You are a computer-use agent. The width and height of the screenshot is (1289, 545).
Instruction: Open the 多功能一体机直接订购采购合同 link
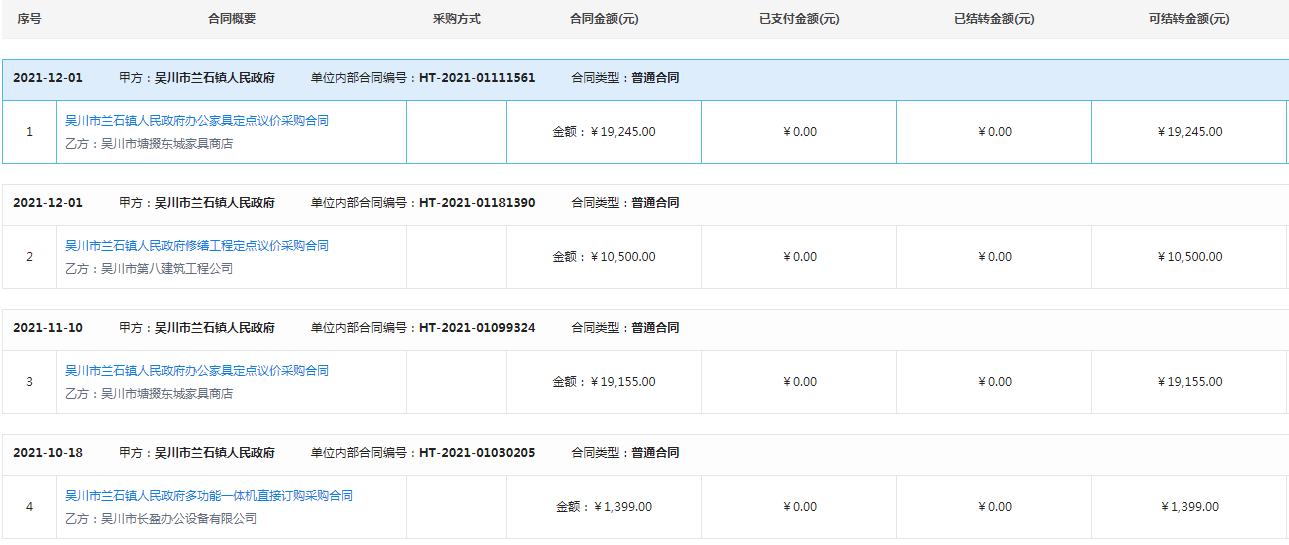click(x=209, y=496)
